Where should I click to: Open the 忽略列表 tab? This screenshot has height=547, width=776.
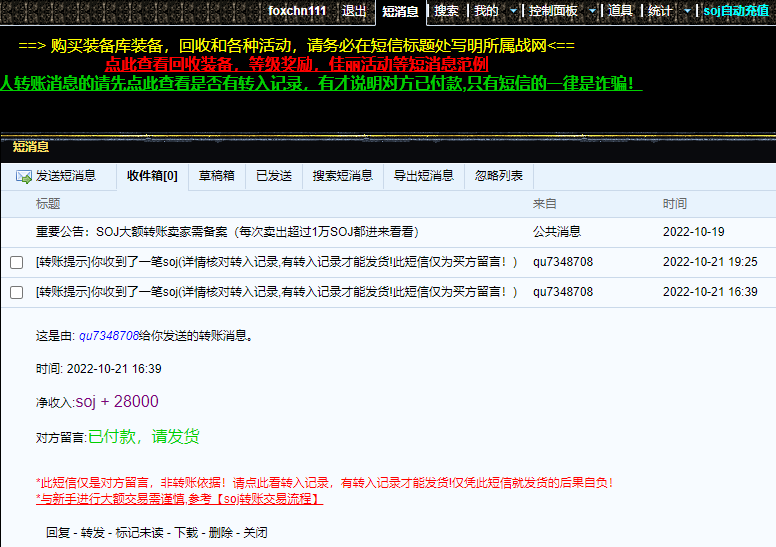pos(498,176)
